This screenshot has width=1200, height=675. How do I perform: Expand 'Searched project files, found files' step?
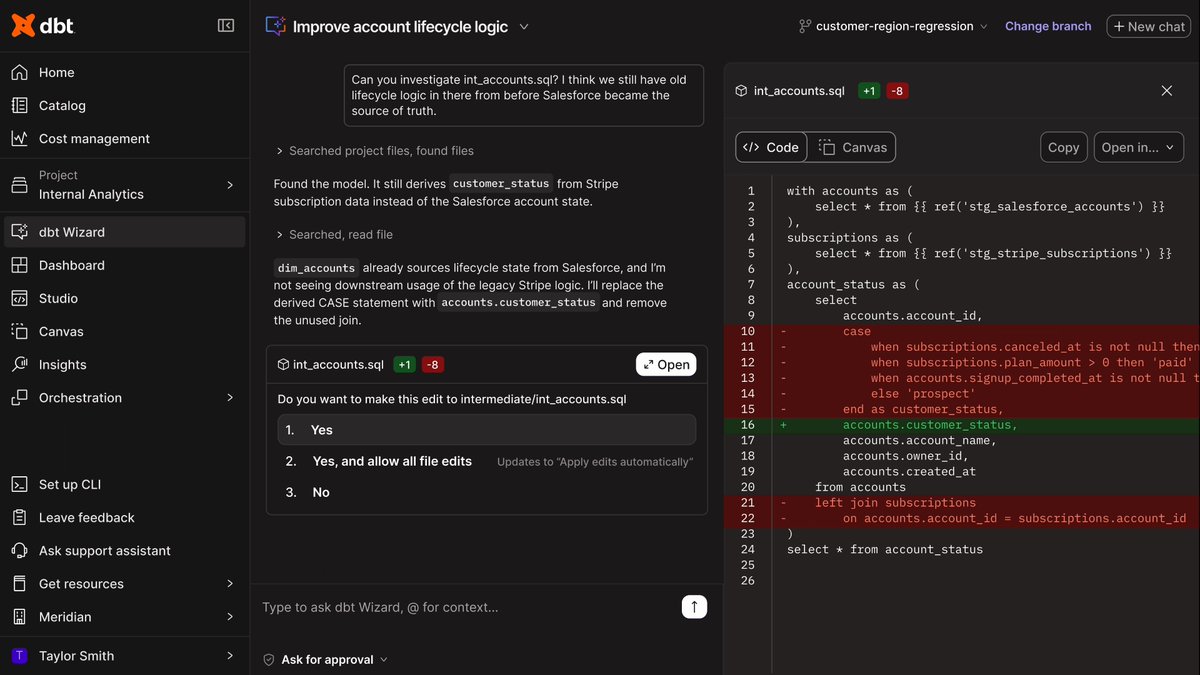click(375, 150)
